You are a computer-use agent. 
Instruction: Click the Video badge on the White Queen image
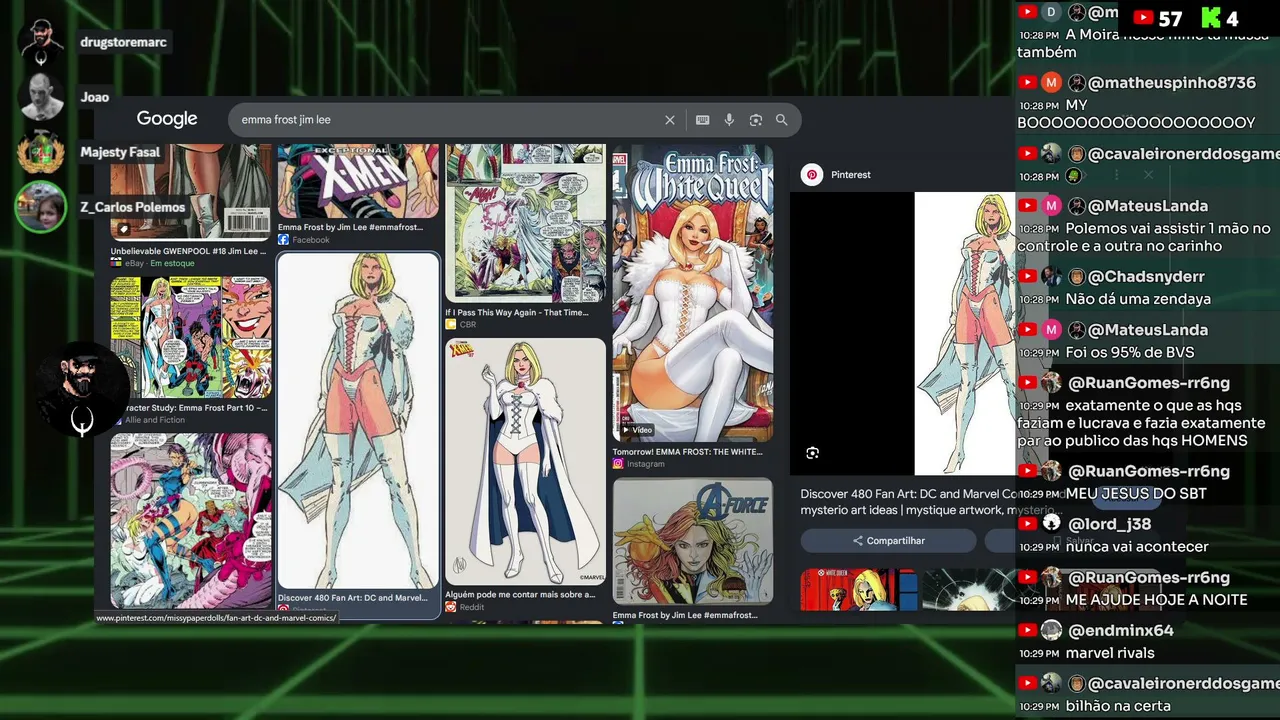click(x=637, y=430)
